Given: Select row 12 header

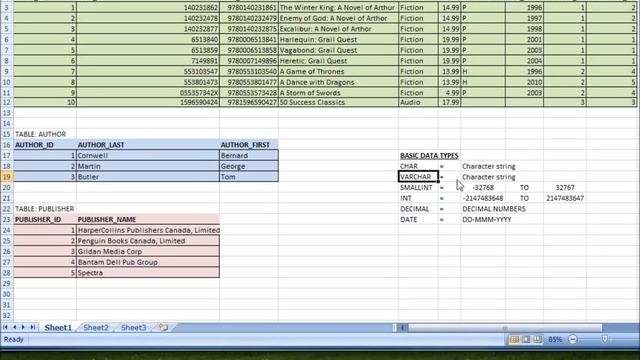Looking at the screenshot, I should (7, 102).
